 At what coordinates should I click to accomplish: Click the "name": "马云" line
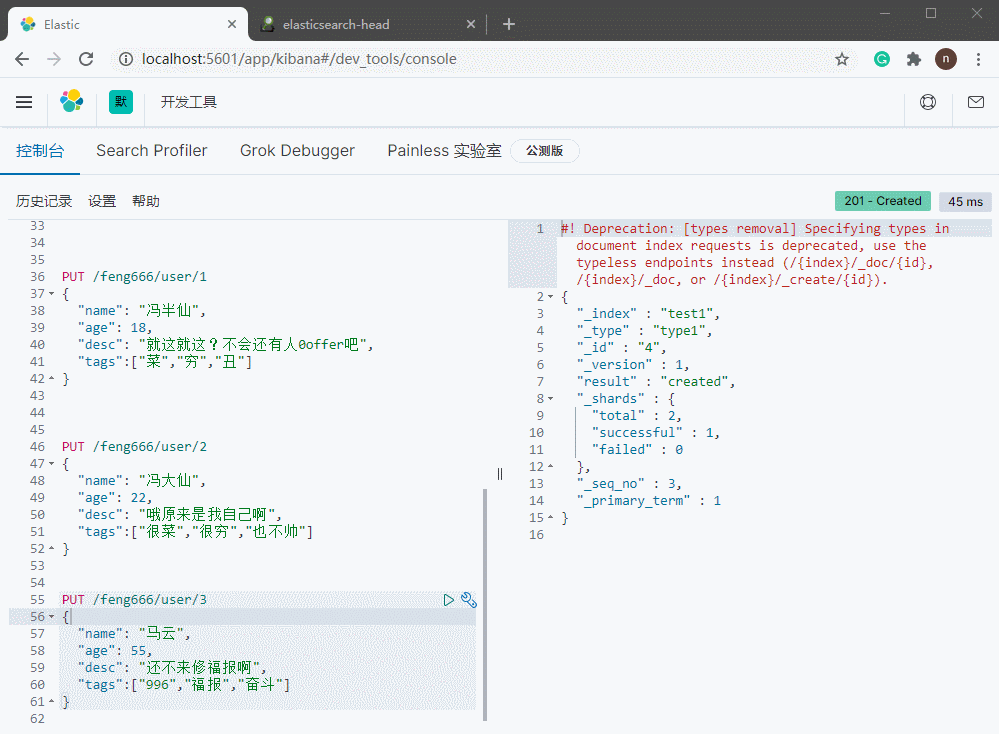[134, 633]
